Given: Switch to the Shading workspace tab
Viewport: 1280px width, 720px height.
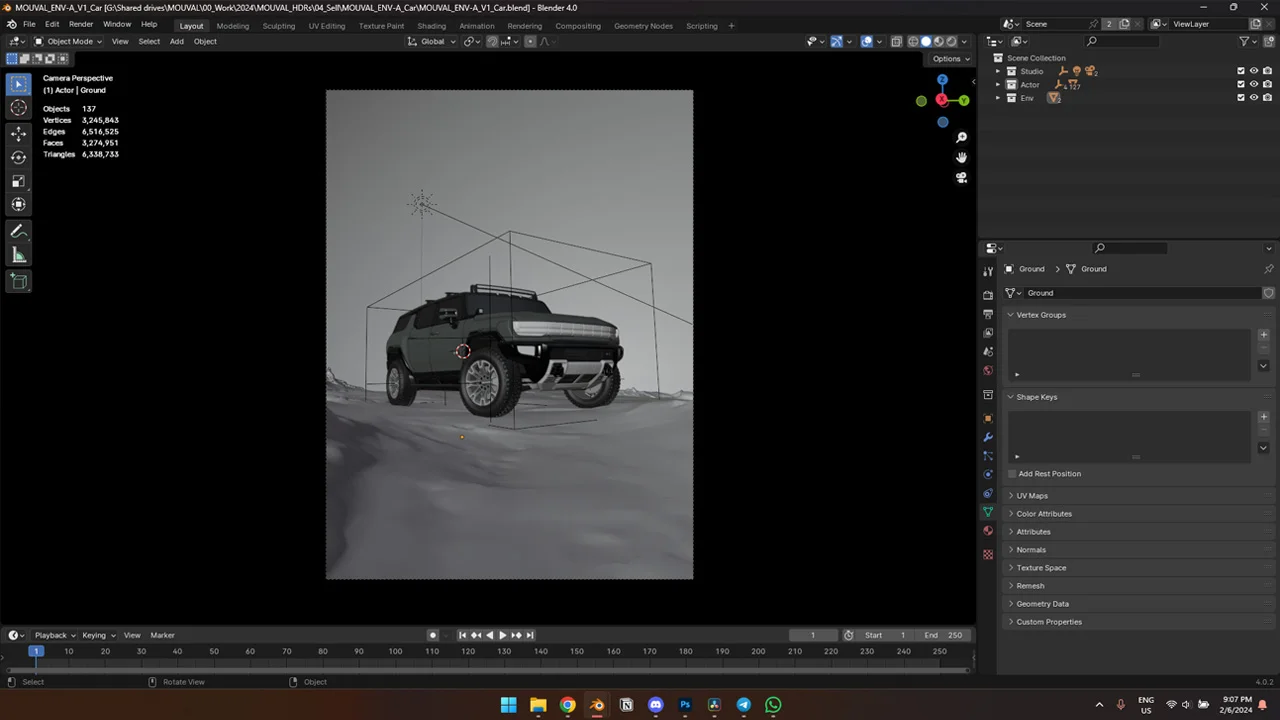Looking at the screenshot, I should click(432, 25).
